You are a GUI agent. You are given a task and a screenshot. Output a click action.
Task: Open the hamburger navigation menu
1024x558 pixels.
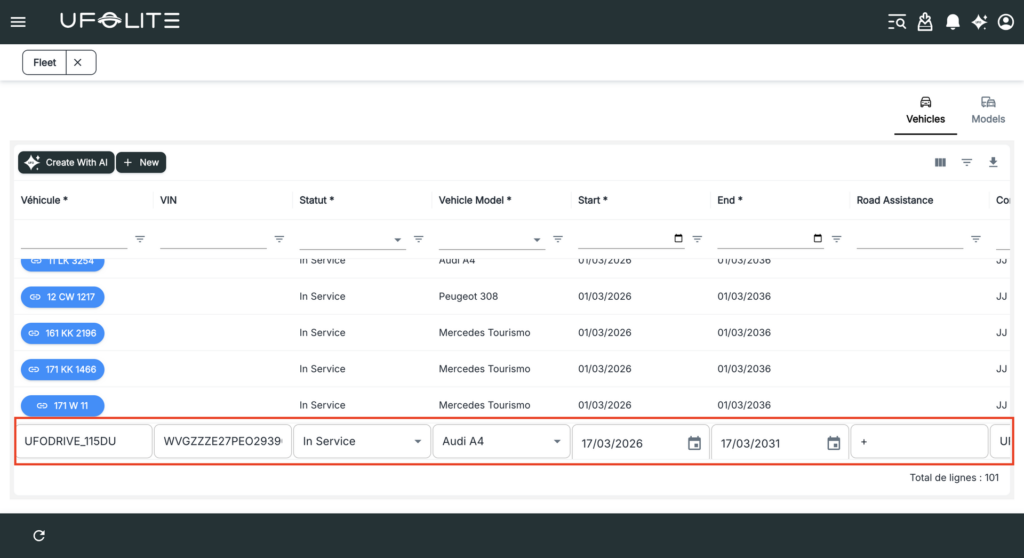(x=18, y=22)
